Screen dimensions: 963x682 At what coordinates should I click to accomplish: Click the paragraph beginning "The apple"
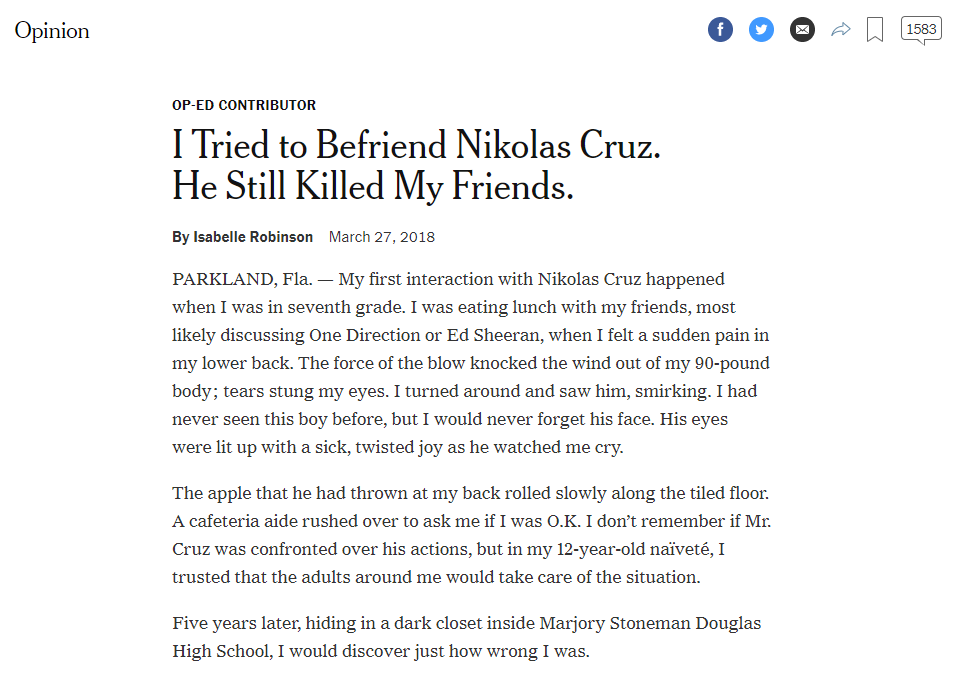(471, 535)
